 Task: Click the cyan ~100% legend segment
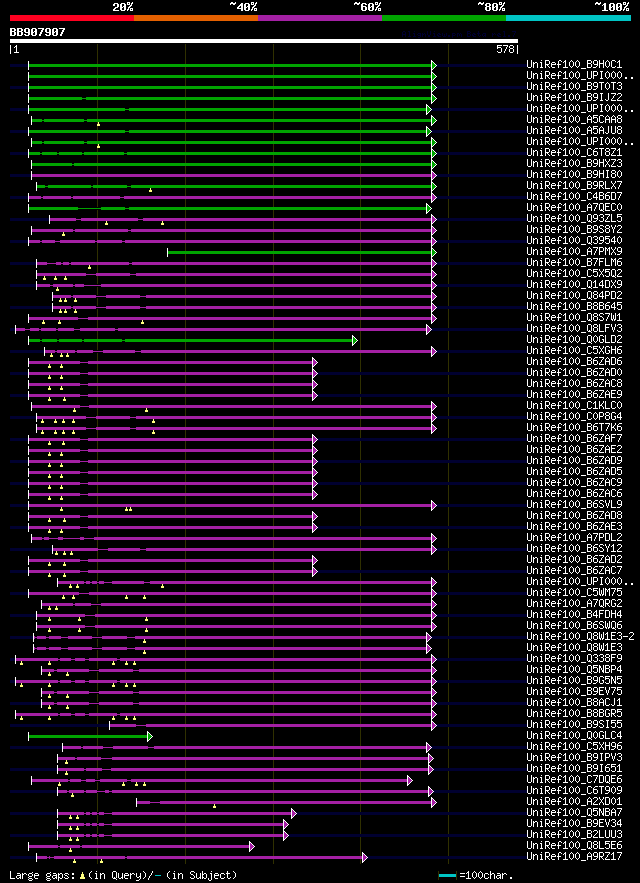tap(568, 17)
